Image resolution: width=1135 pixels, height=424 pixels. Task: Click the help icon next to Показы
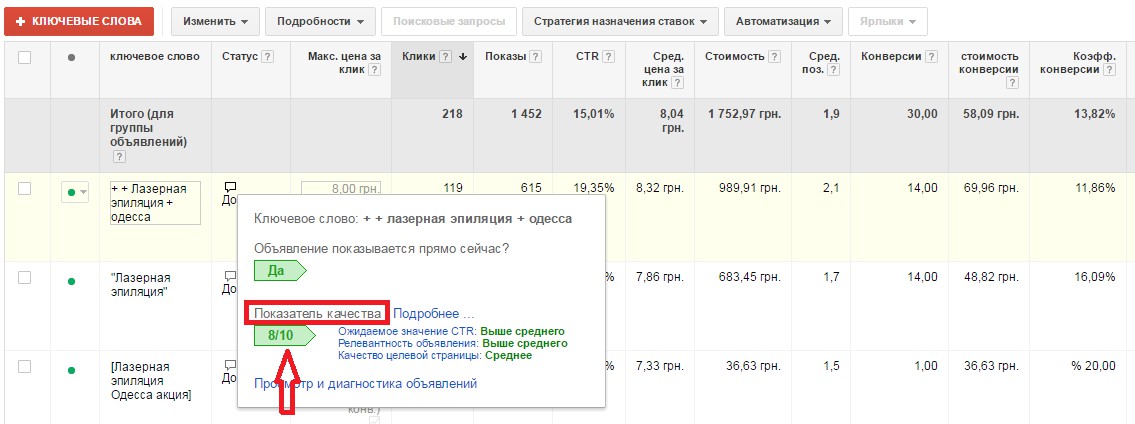click(536, 57)
